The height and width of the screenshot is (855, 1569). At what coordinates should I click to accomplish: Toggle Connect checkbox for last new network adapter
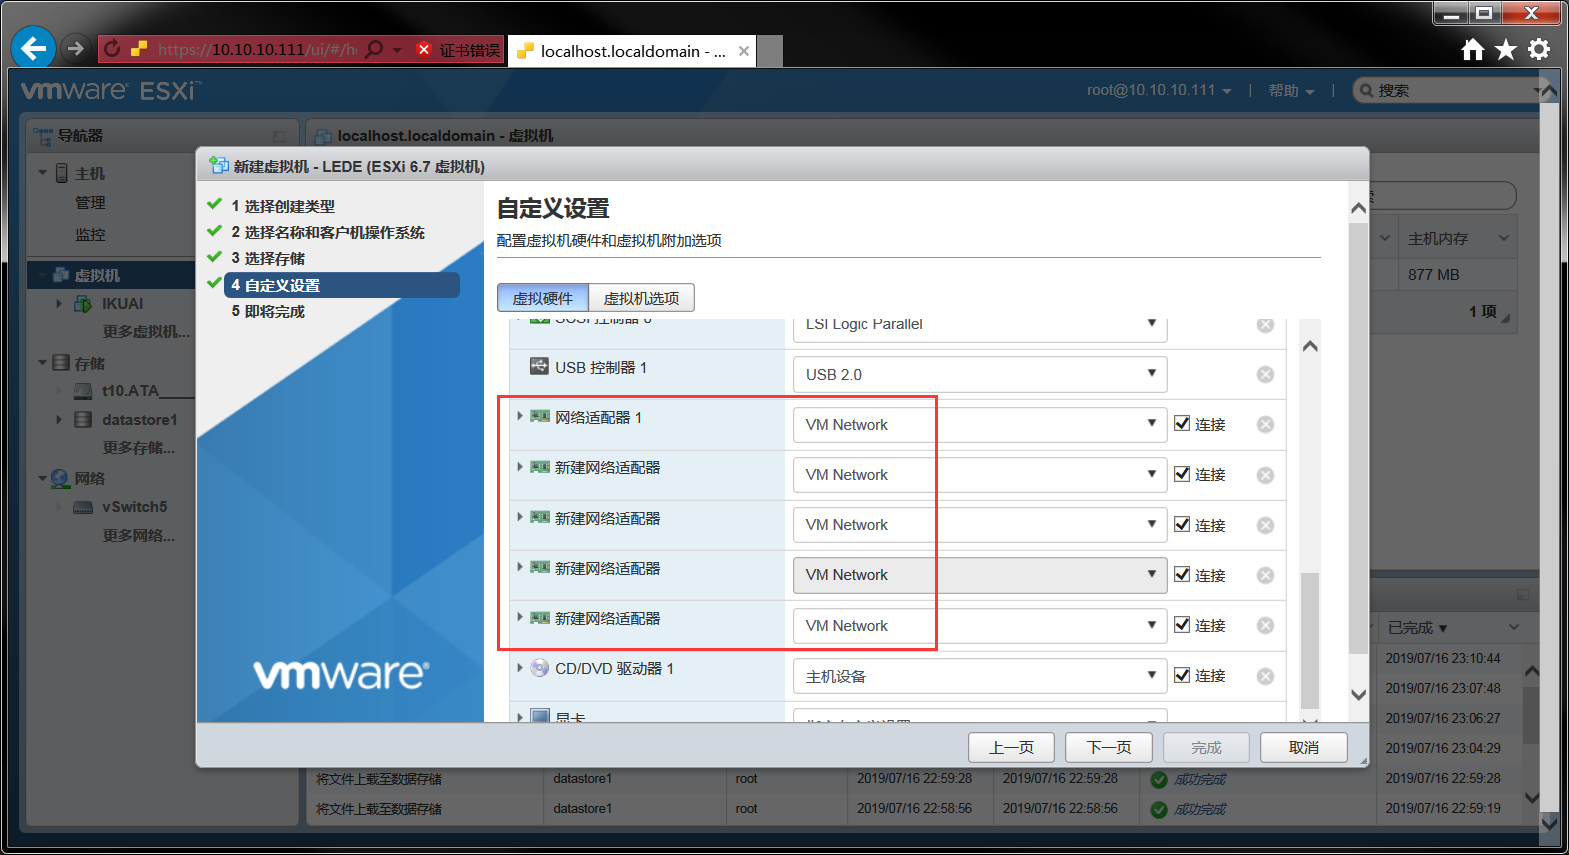1182,625
